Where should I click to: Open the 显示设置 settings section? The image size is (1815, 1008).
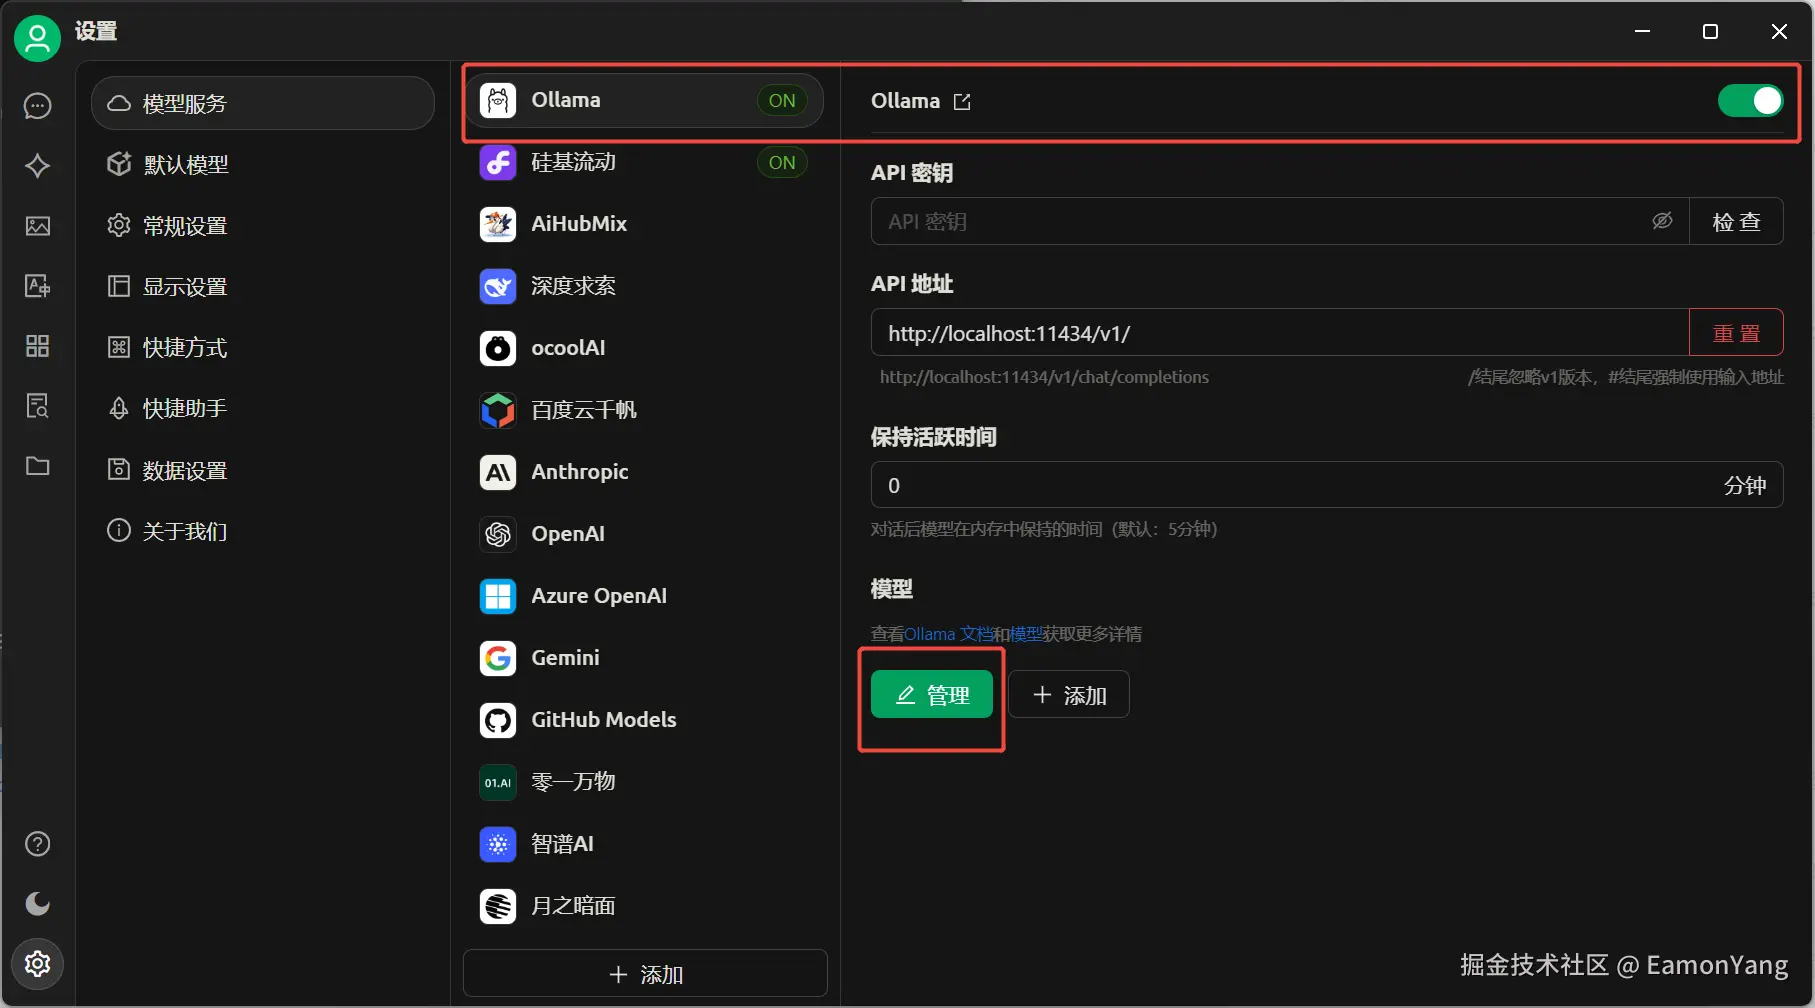click(x=263, y=287)
